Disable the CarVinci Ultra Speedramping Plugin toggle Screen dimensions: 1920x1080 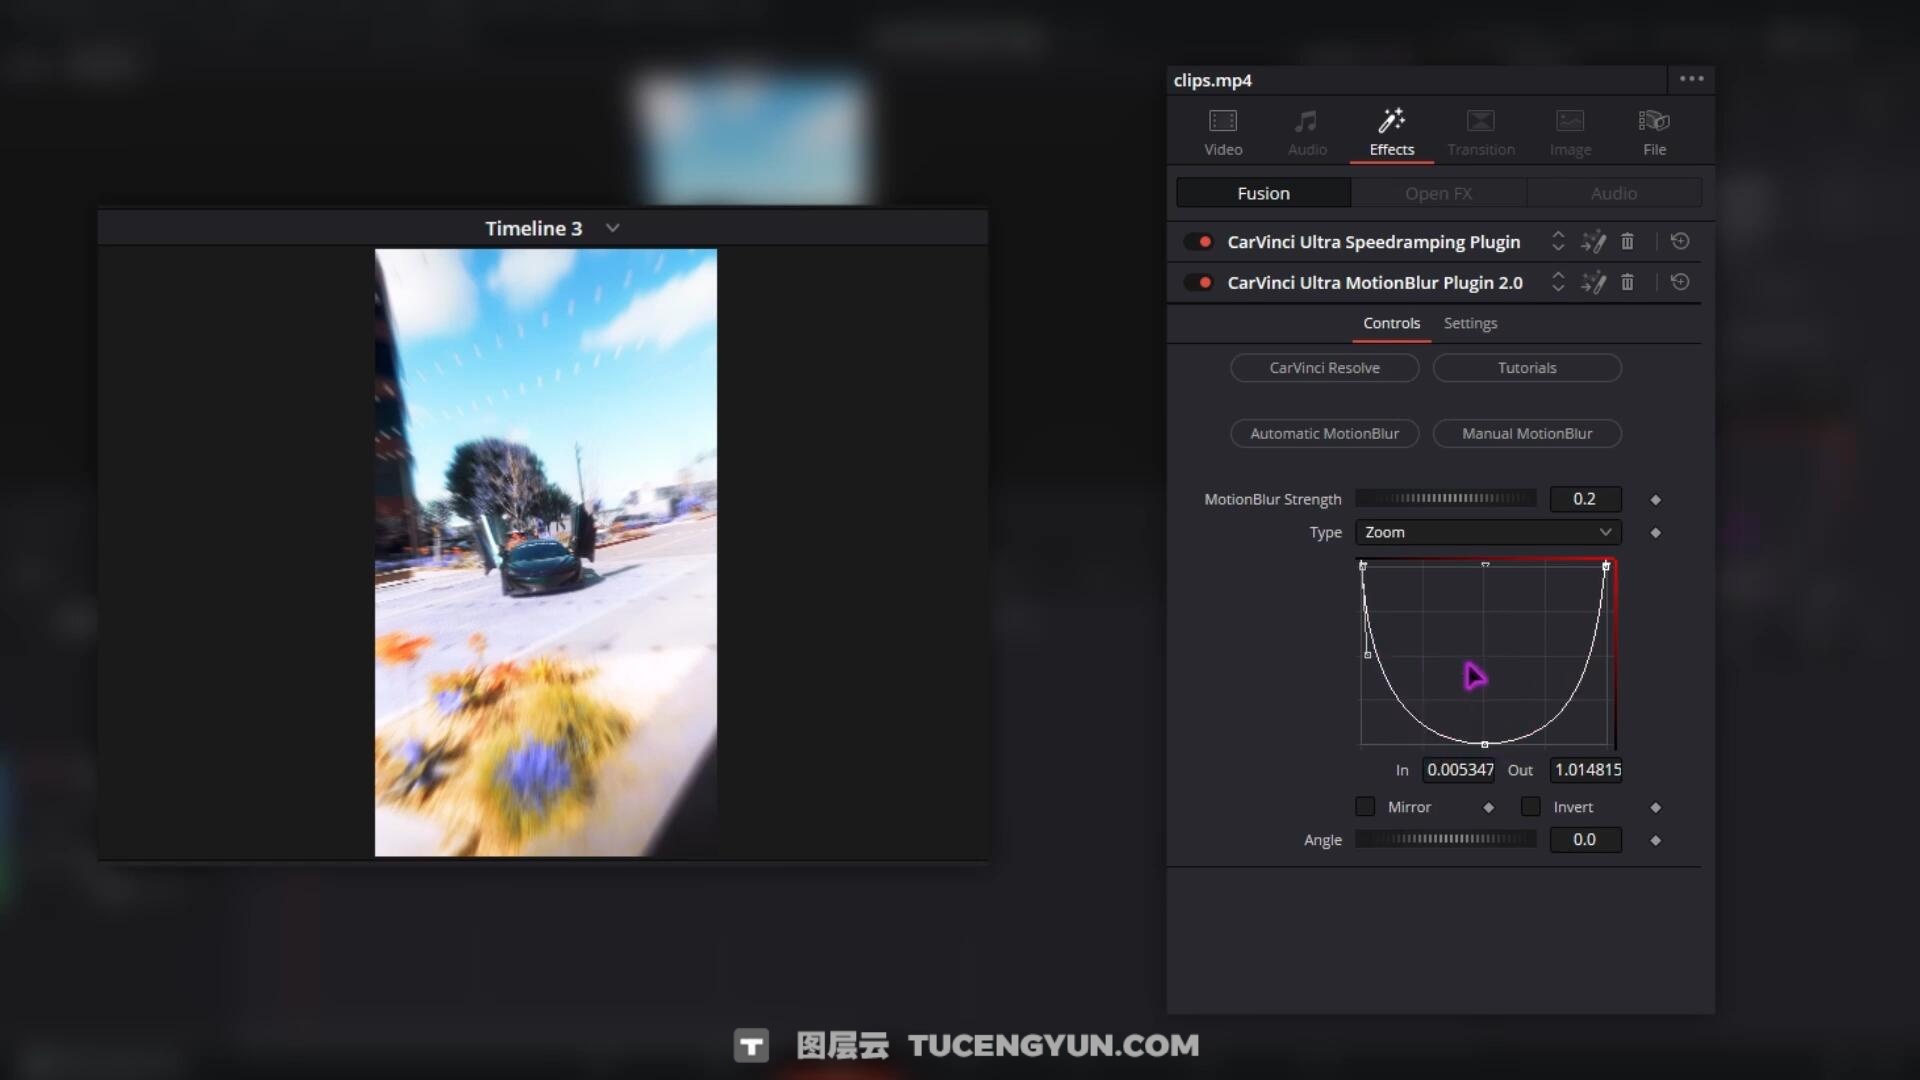click(x=1198, y=242)
